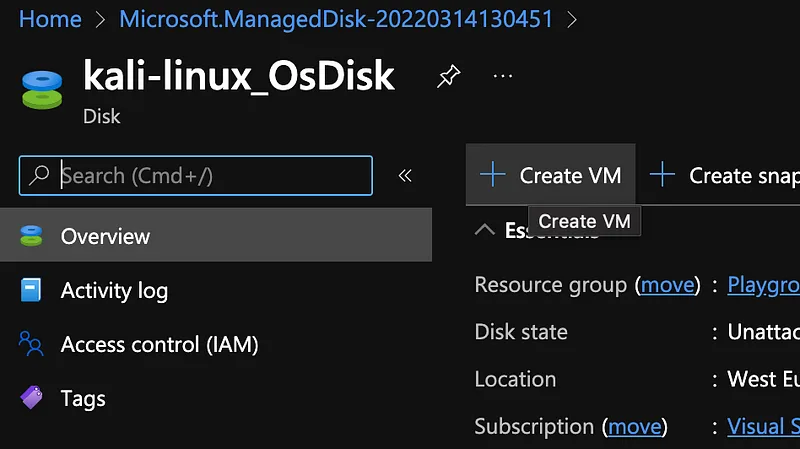Screen dimensions: 800x449
Task: Click the Create VM button
Action: coord(551,175)
